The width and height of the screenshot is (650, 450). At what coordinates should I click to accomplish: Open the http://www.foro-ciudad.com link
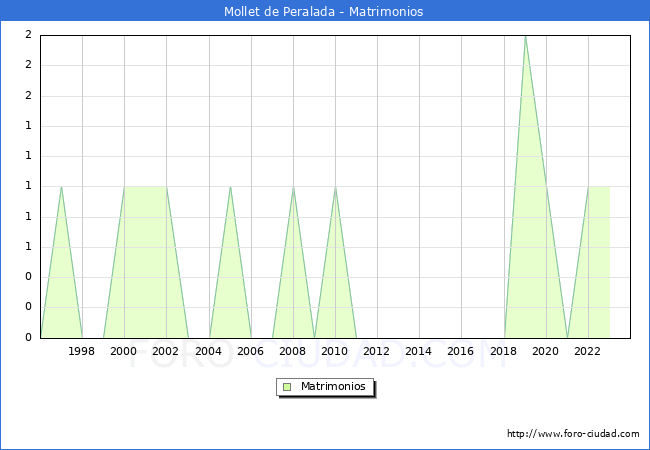click(x=573, y=434)
